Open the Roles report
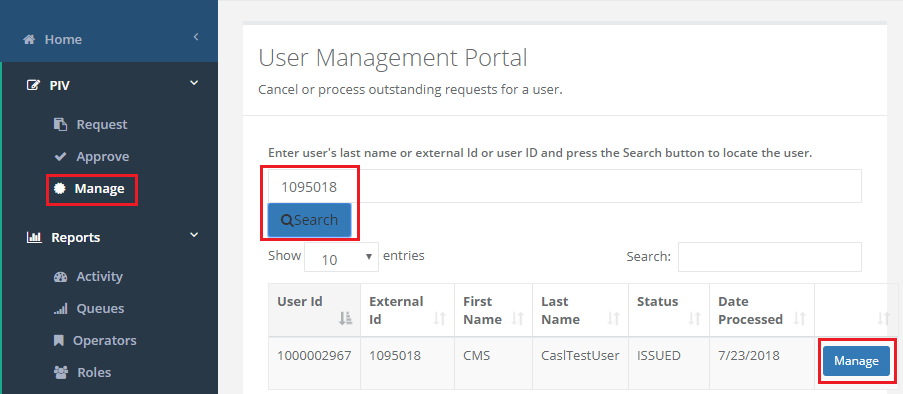Viewport: 903px width, 394px height. point(94,373)
